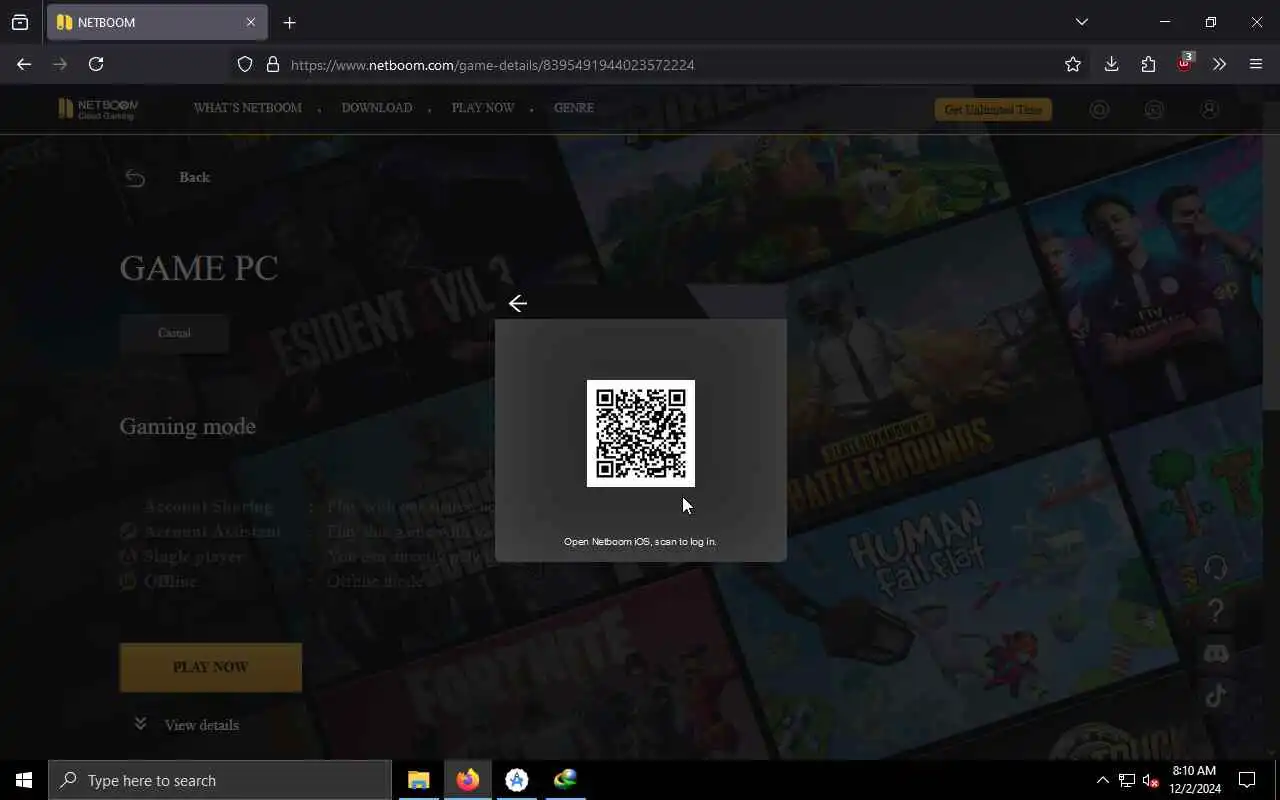Image resolution: width=1280 pixels, height=800 pixels.
Task: Show hidden system tray icons
Action: click(1102, 780)
